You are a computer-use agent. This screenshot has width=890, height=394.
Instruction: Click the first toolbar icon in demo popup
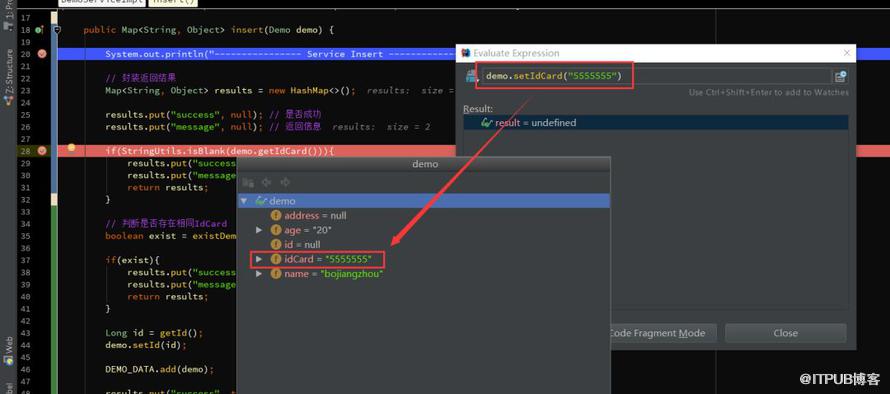248,182
